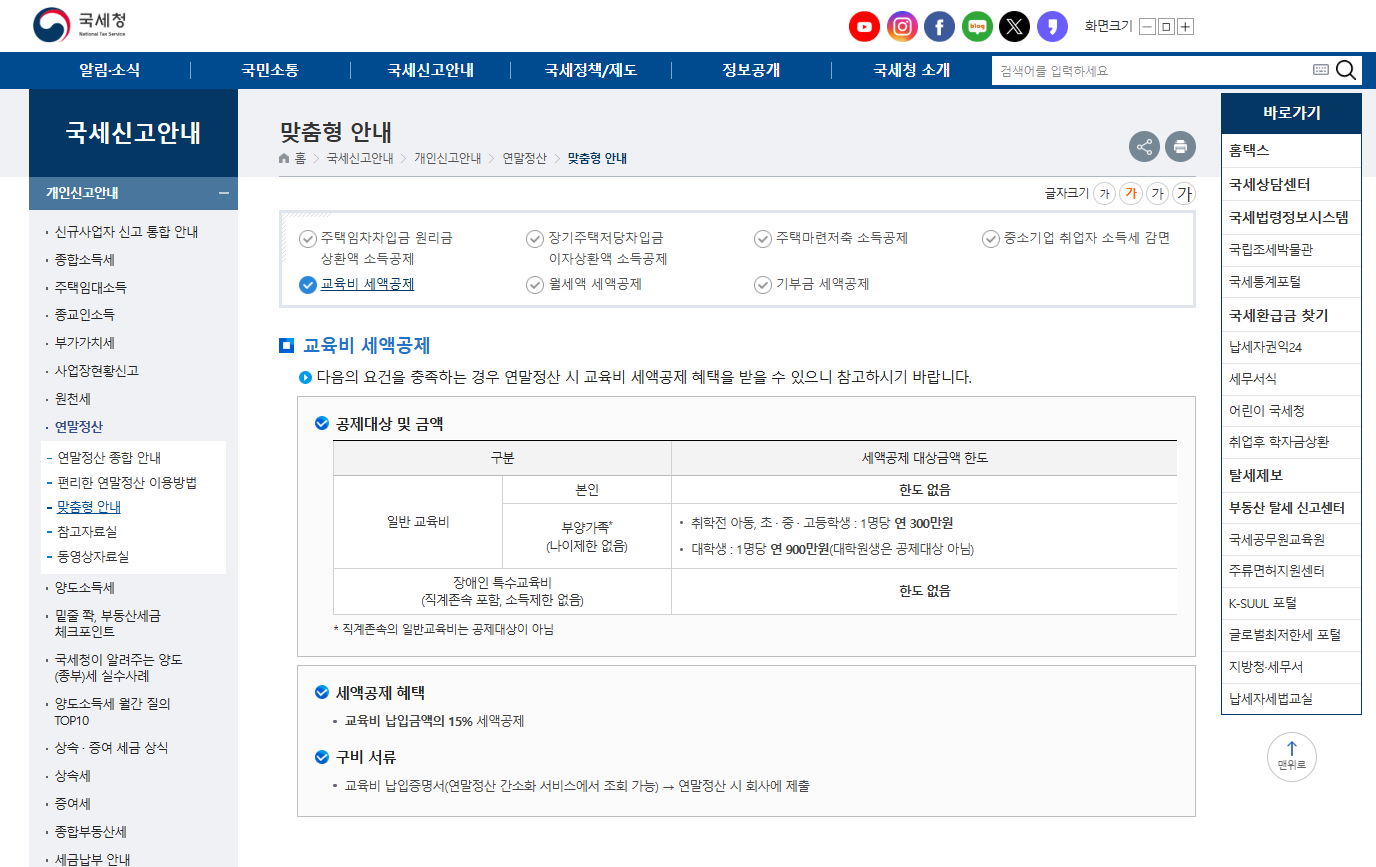Open the 정보공개 menu
This screenshot has height=867, width=1376.
coord(751,70)
